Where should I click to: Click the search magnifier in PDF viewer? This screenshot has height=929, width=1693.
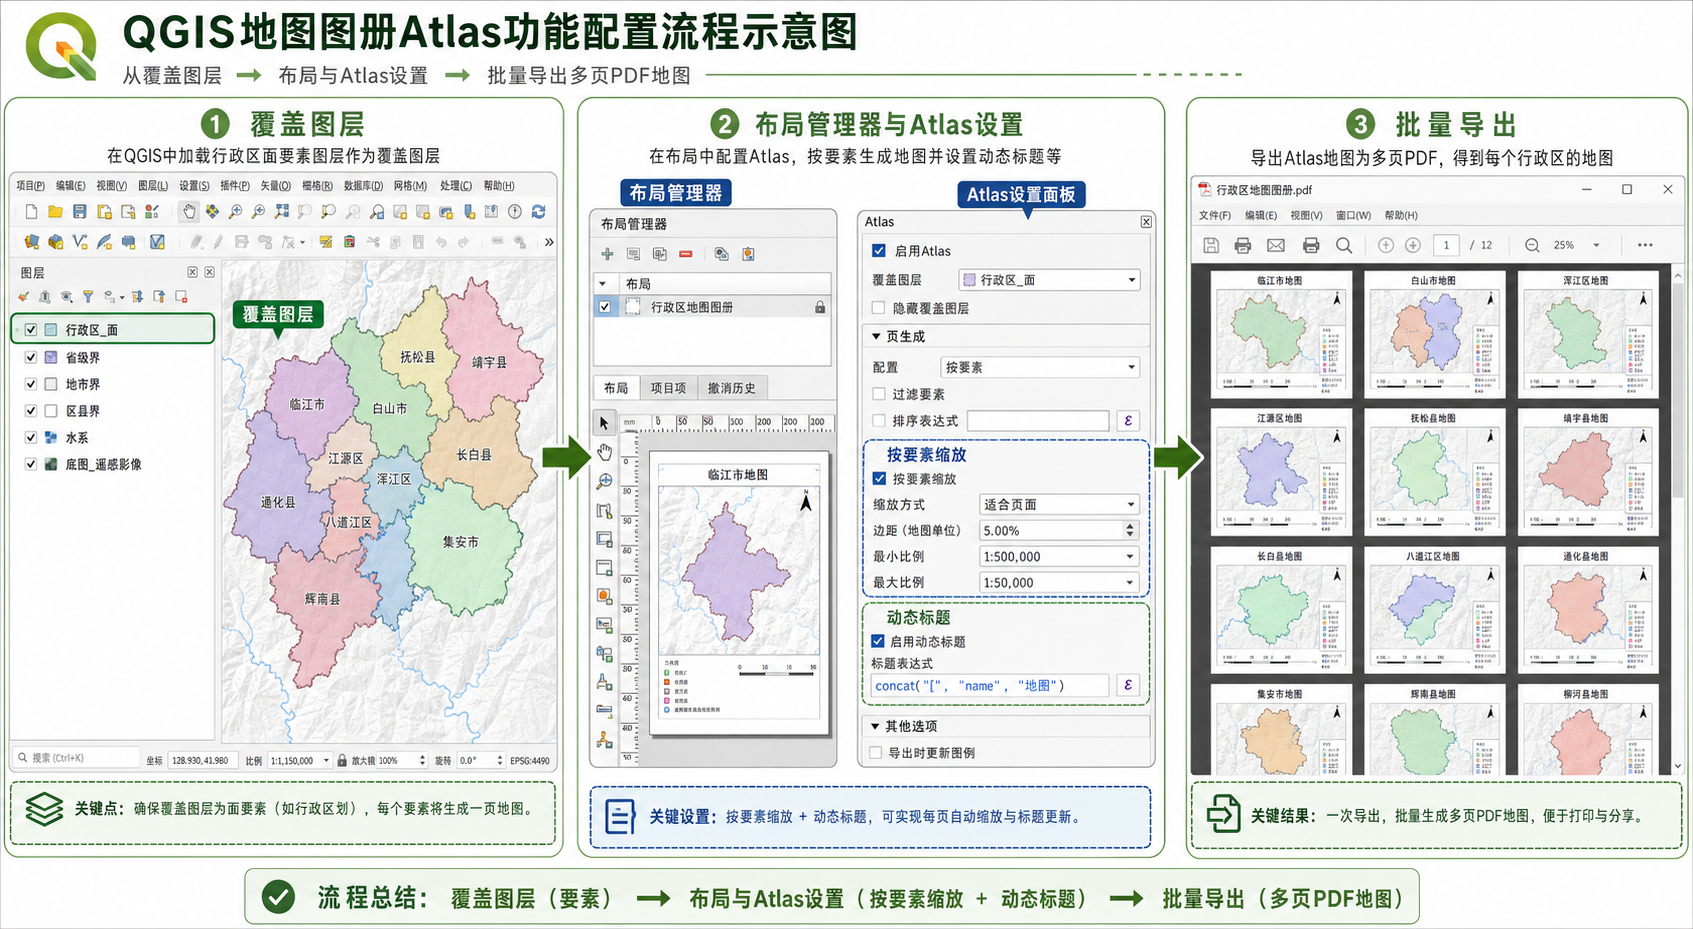[x=1344, y=245]
